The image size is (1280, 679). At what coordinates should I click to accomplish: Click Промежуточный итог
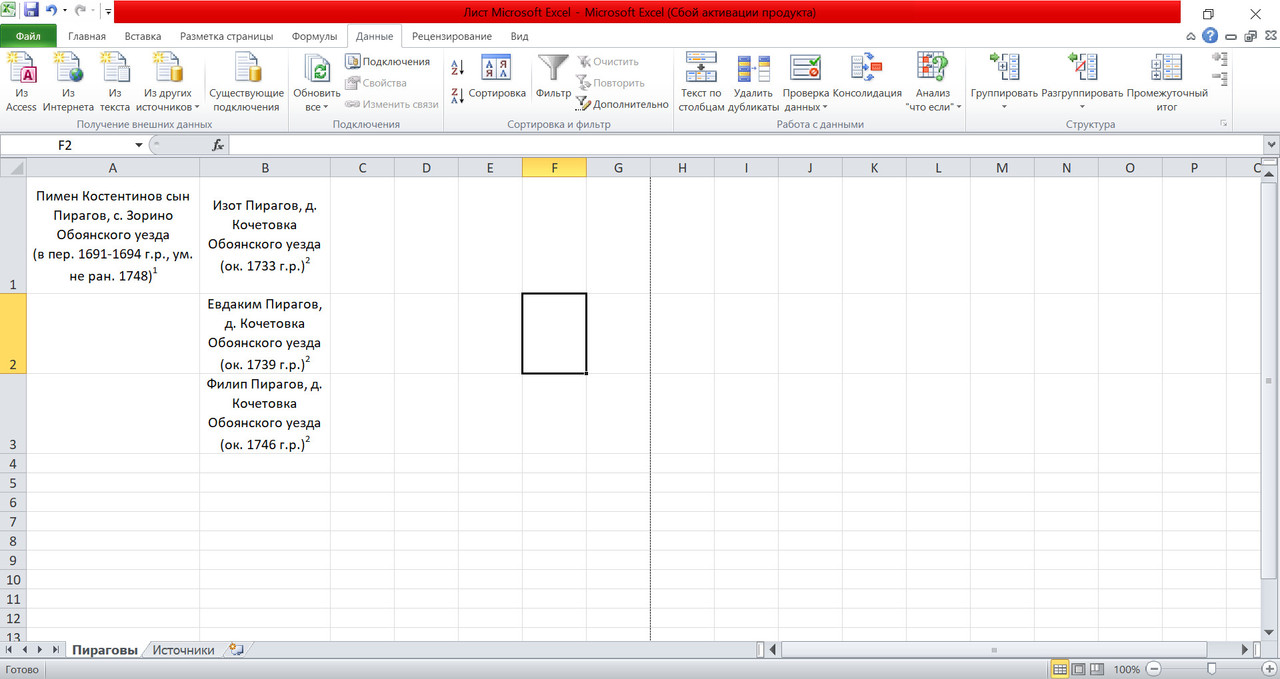1167,83
